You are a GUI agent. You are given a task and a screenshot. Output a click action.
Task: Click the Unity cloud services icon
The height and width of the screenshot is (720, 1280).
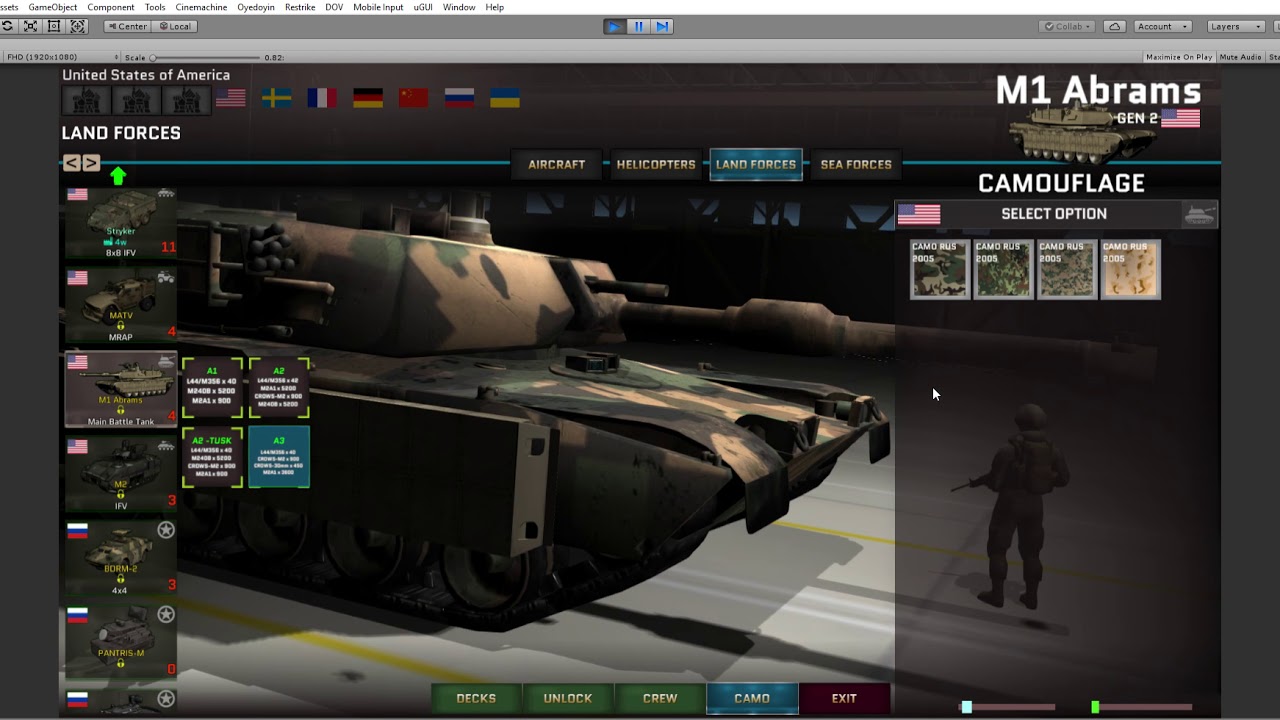point(1114,27)
